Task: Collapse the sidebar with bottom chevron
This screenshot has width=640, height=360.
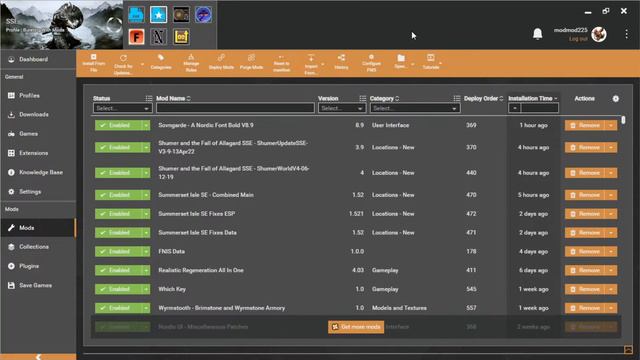Action: pyautogui.click(x=38, y=357)
